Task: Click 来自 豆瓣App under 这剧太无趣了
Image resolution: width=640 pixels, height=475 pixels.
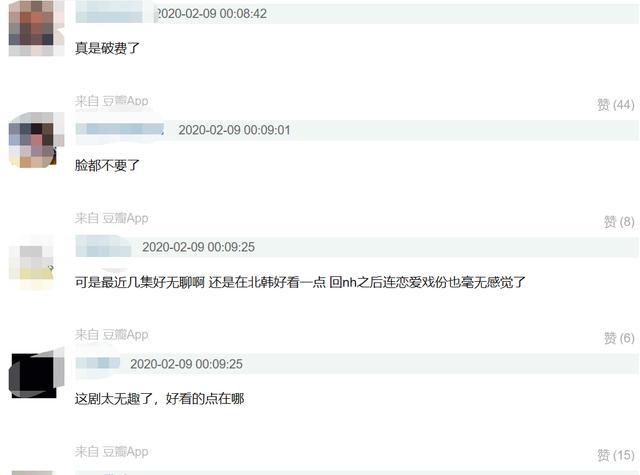Action: [x=111, y=451]
